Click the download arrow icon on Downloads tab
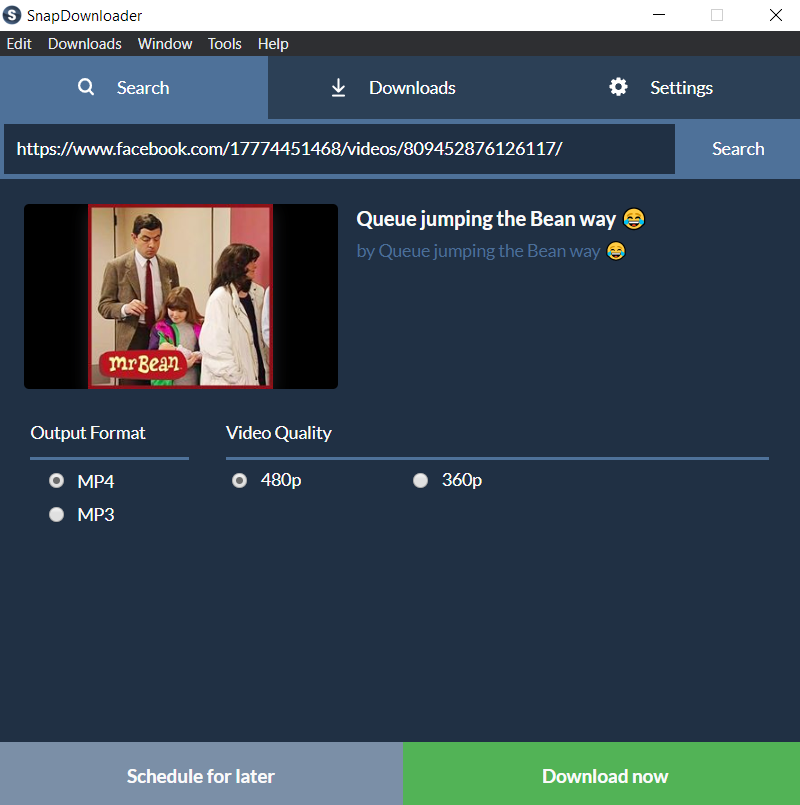This screenshot has width=800, height=805. click(x=338, y=87)
